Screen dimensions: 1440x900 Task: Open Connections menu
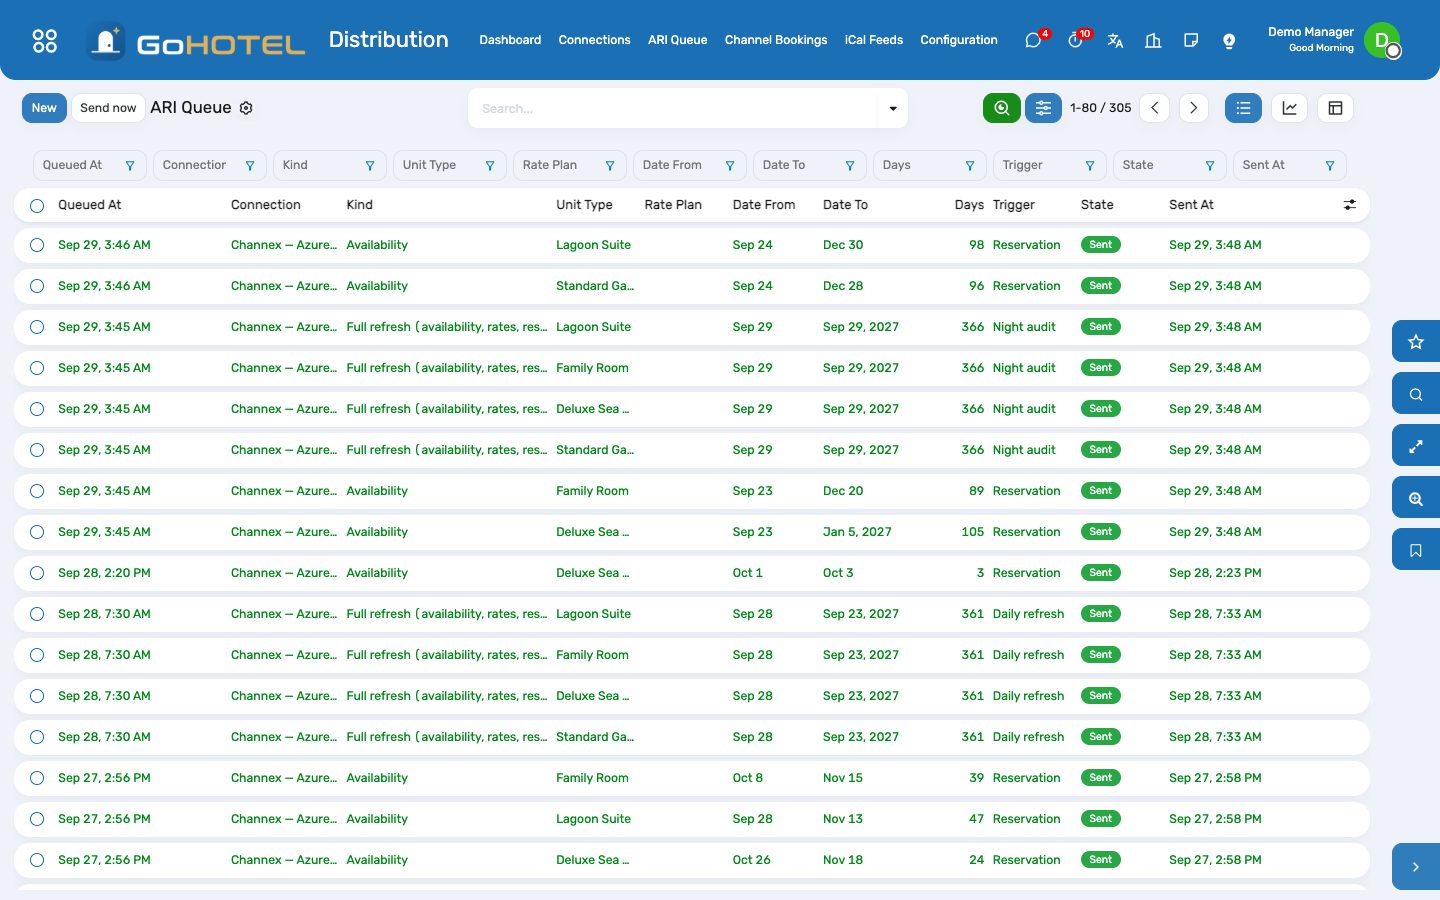[594, 40]
